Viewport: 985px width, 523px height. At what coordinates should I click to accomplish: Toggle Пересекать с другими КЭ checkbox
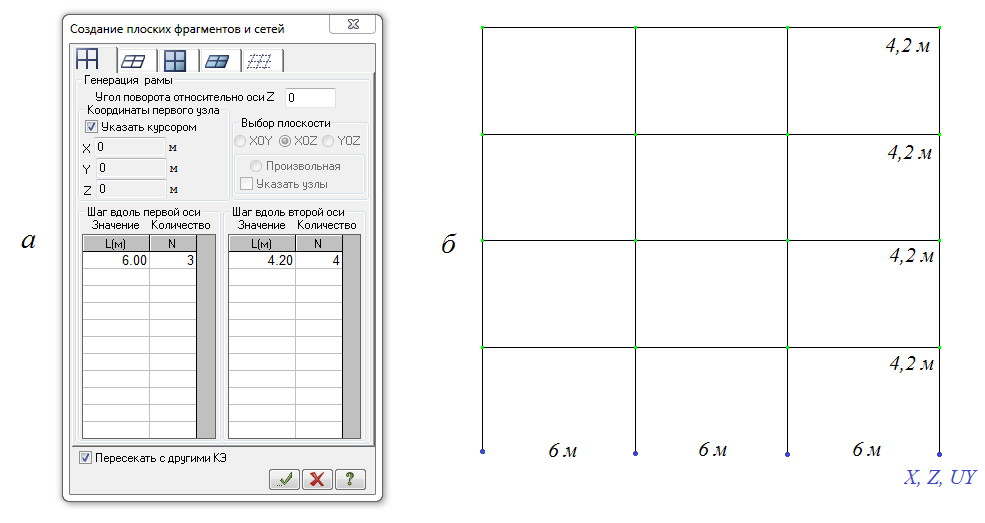coord(85,458)
